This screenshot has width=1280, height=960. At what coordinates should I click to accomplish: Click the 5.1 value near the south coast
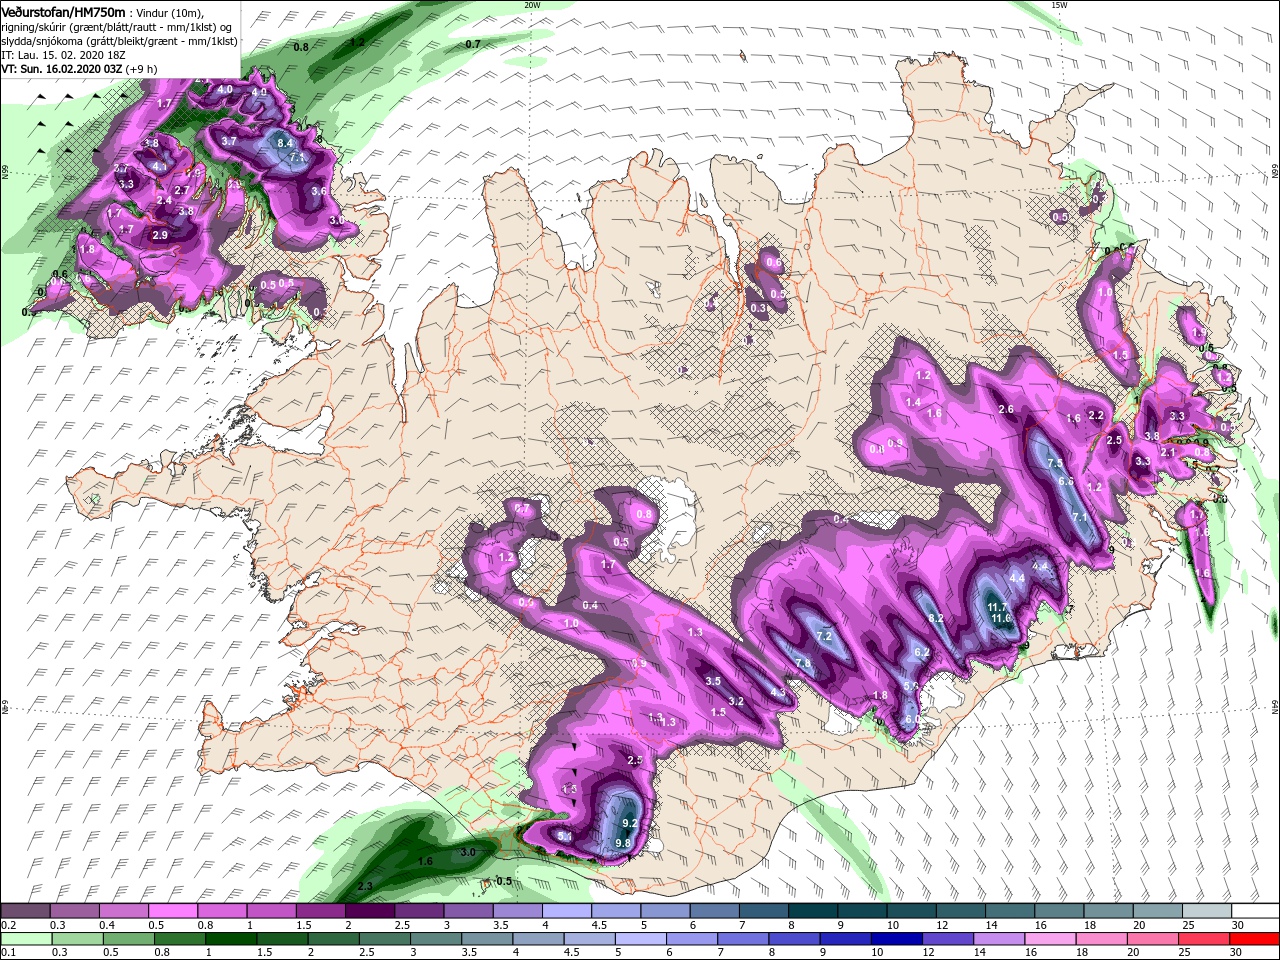[564, 836]
